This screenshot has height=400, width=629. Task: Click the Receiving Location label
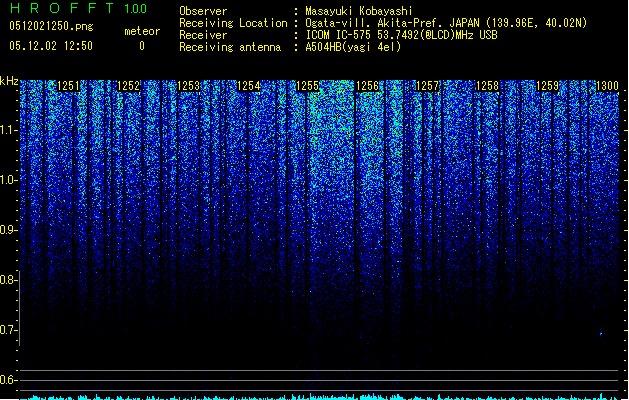(x=233, y=23)
